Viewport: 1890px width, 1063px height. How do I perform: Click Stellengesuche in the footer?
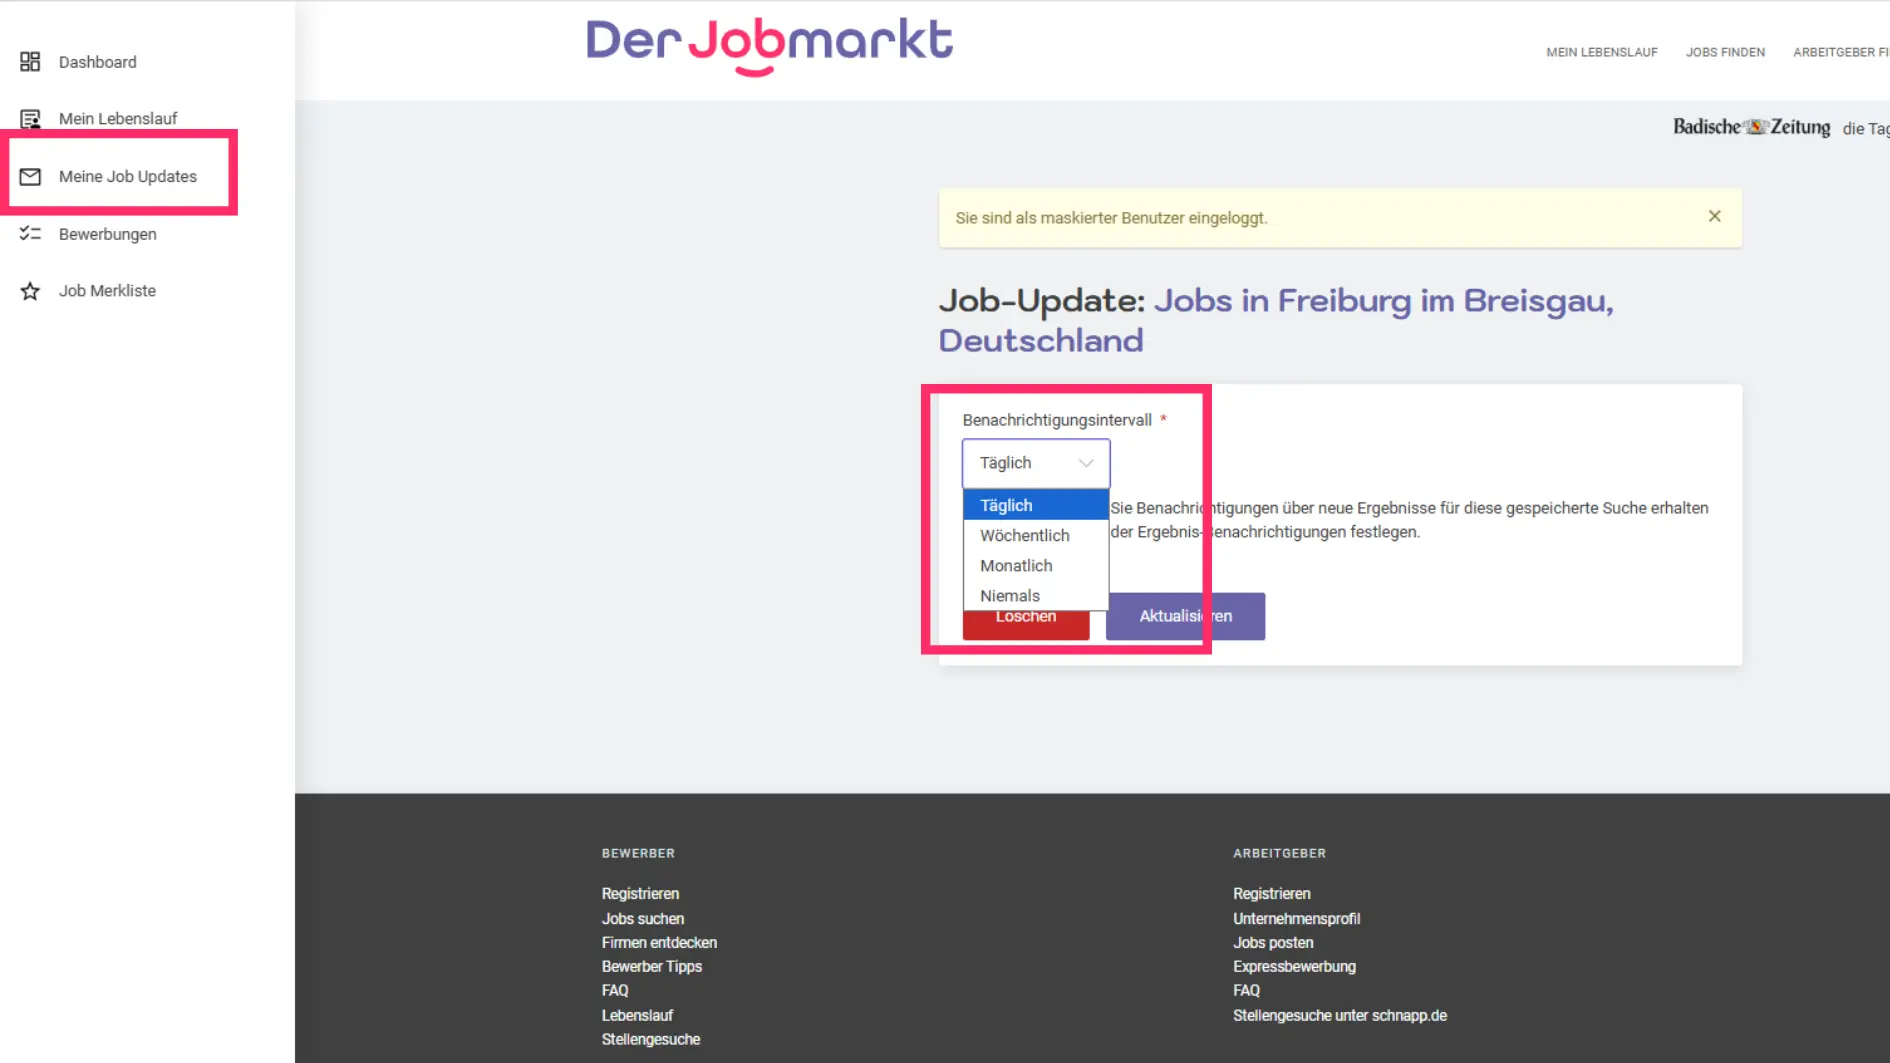click(651, 1039)
